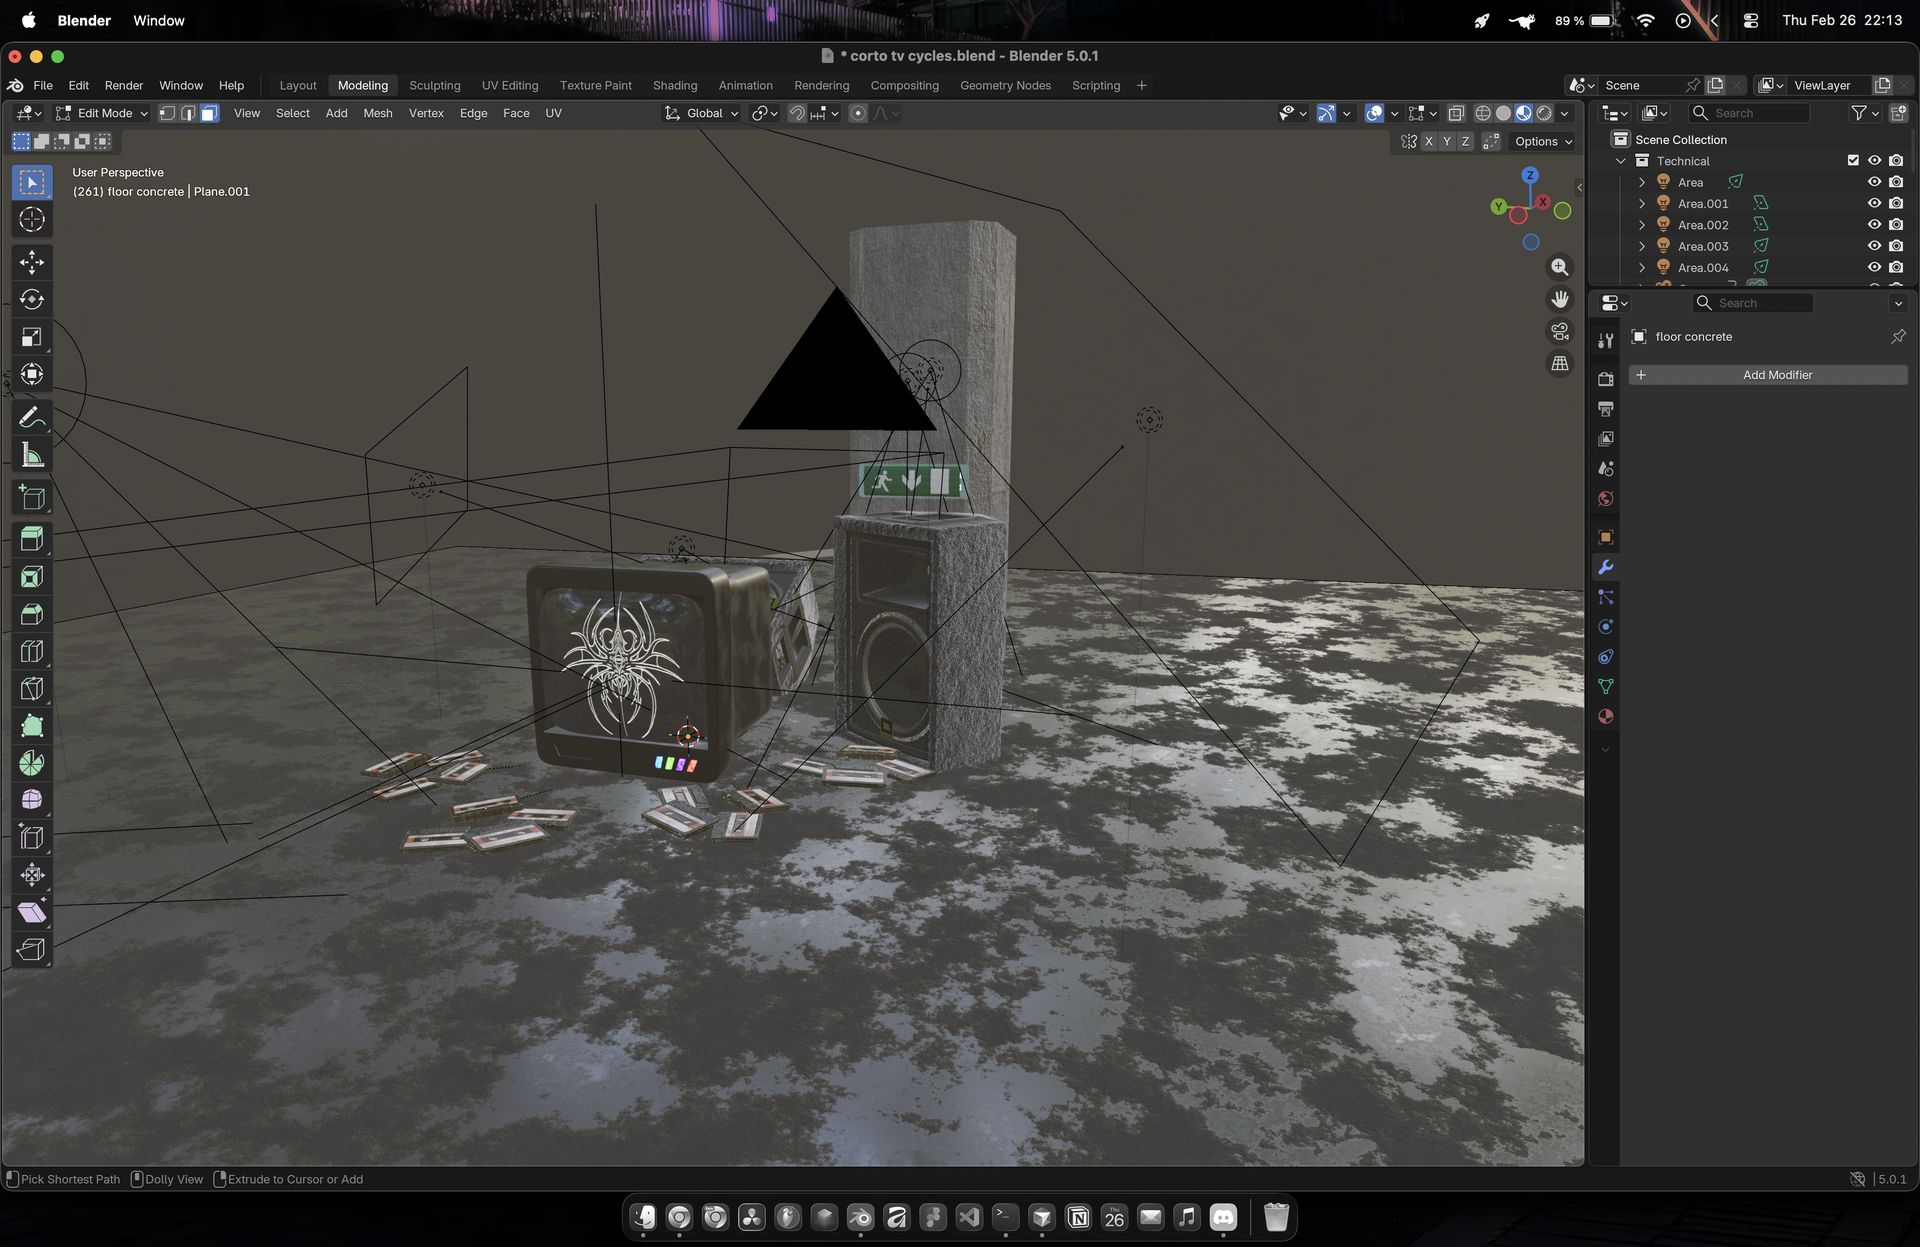Click the Z axis on navigation gizmo
1920x1247 pixels.
(1529, 175)
